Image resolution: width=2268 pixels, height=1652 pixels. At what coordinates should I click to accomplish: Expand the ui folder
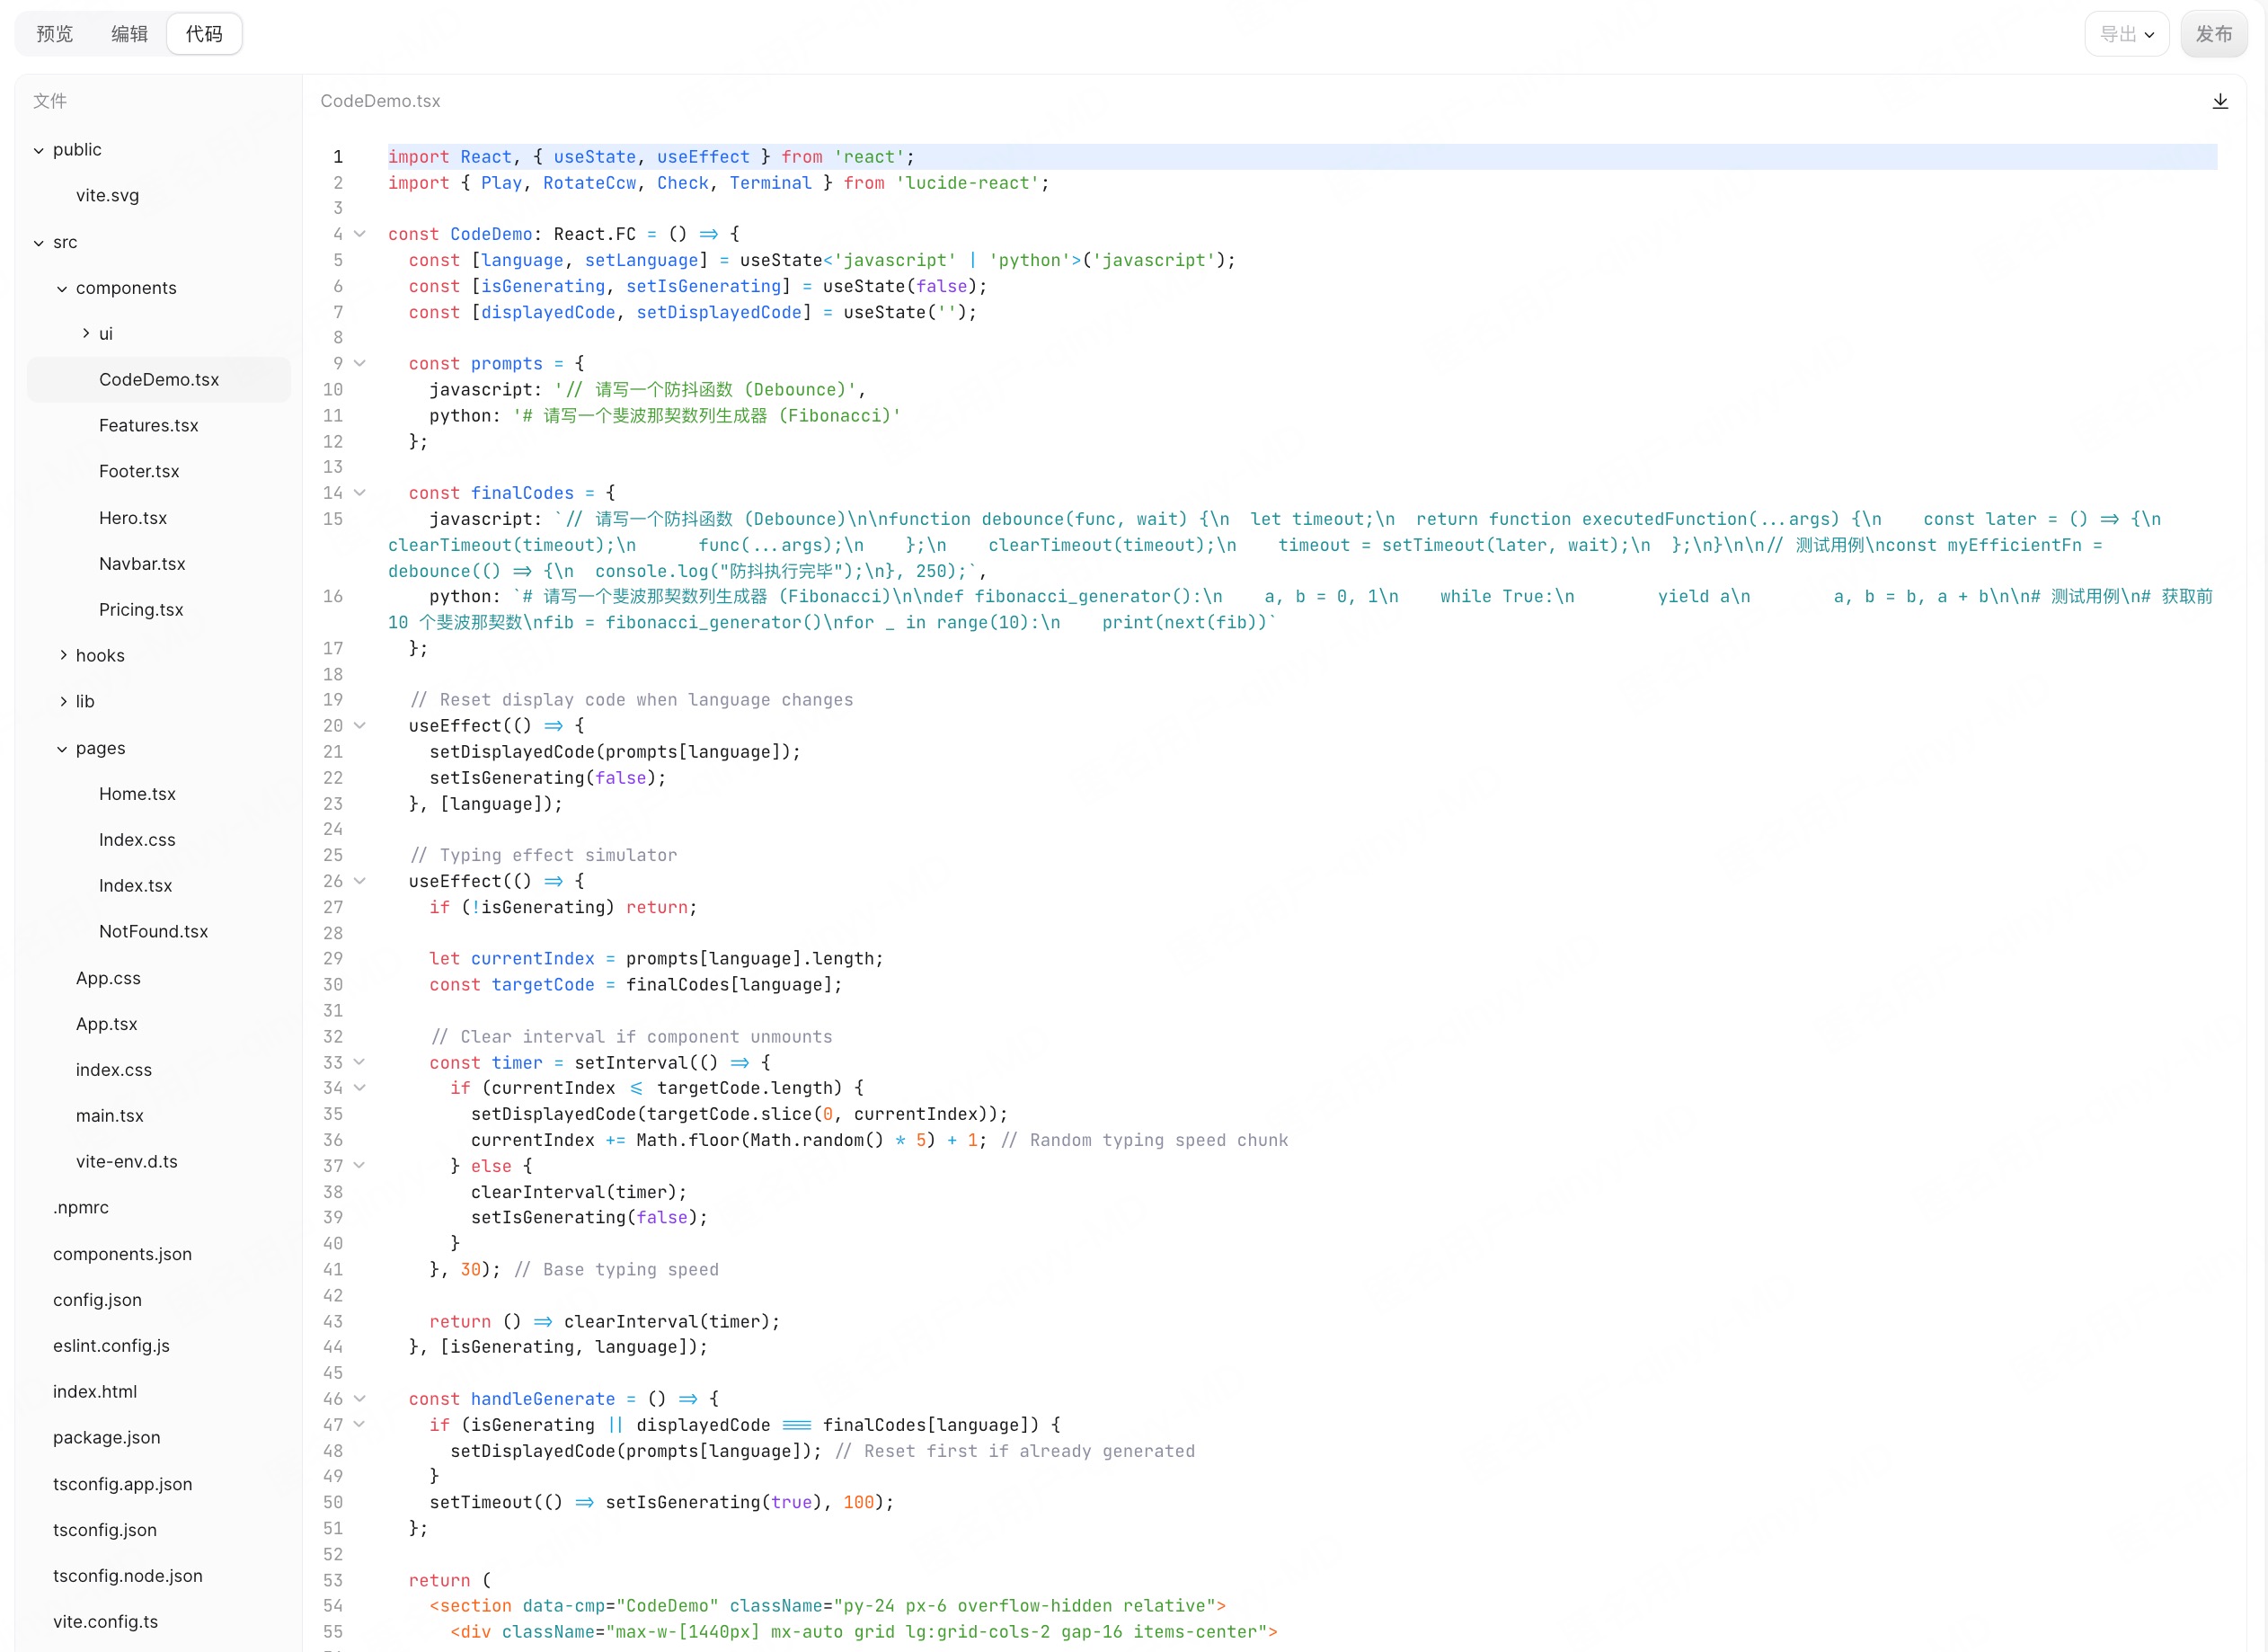pos(86,334)
